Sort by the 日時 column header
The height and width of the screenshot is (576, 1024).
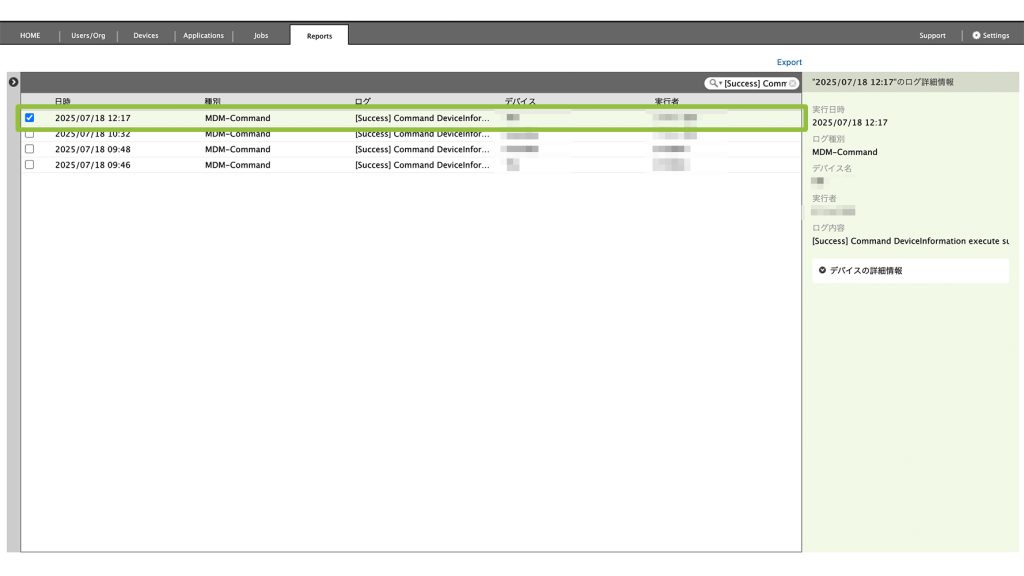(63, 101)
